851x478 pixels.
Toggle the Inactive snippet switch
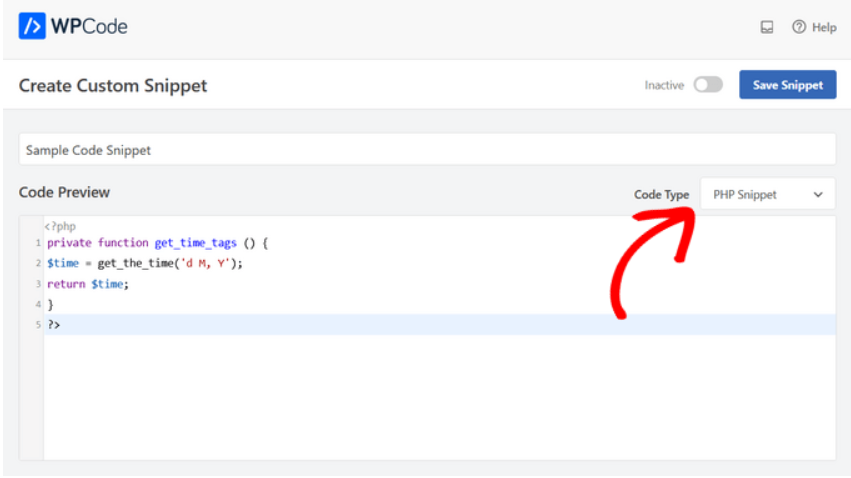coord(708,85)
